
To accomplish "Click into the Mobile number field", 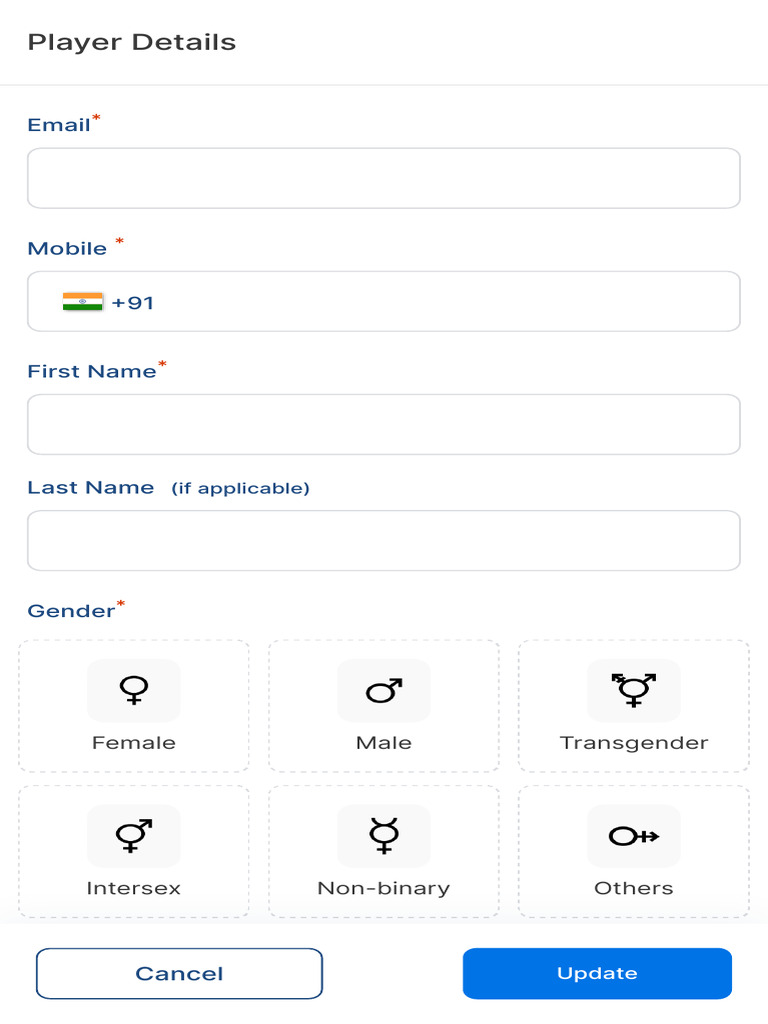I will [x=440, y=302].
